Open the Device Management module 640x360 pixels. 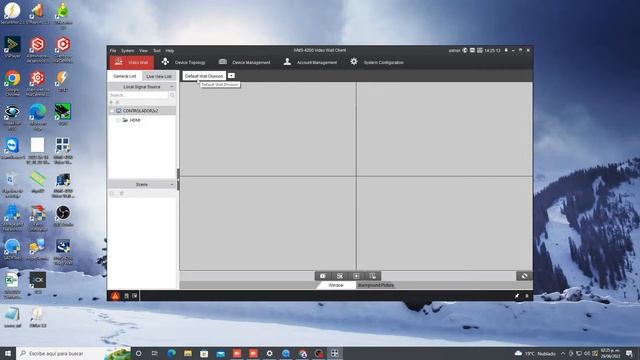[244, 62]
